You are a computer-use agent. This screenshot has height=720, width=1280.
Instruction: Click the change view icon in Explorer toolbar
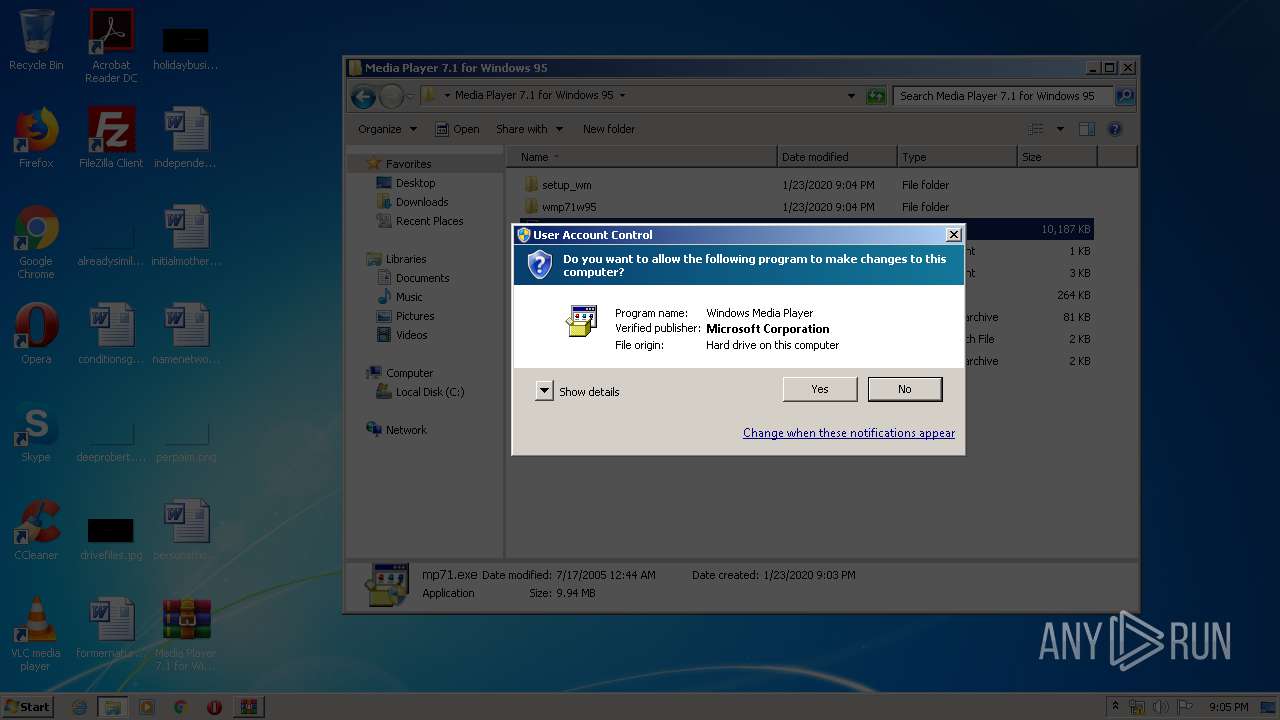coord(1036,129)
